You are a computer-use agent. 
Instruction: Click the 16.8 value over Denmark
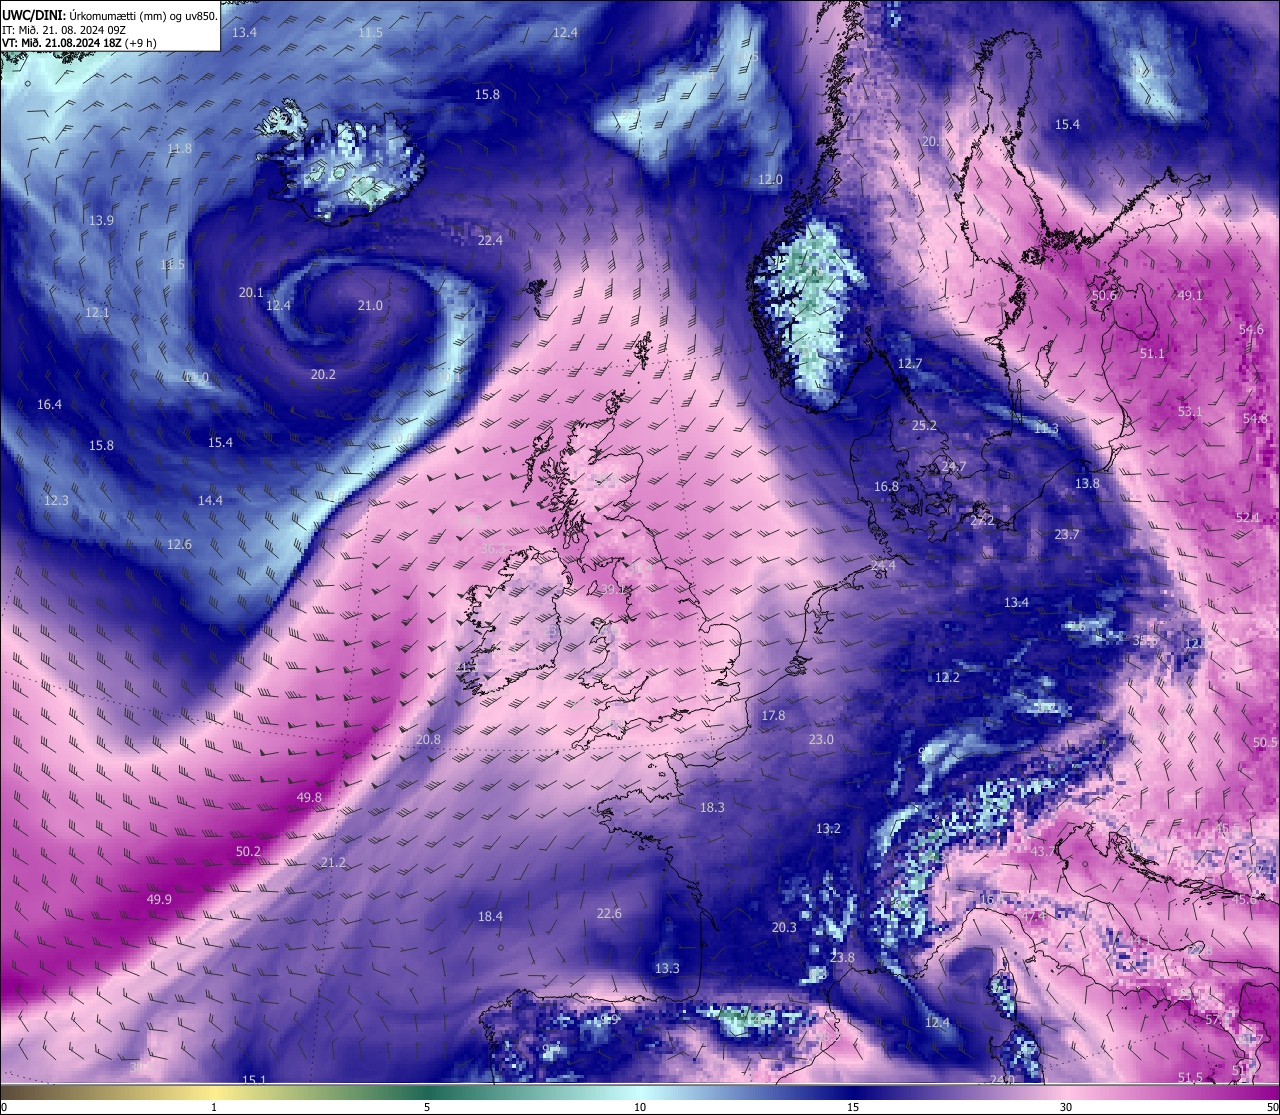click(x=886, y=486)
